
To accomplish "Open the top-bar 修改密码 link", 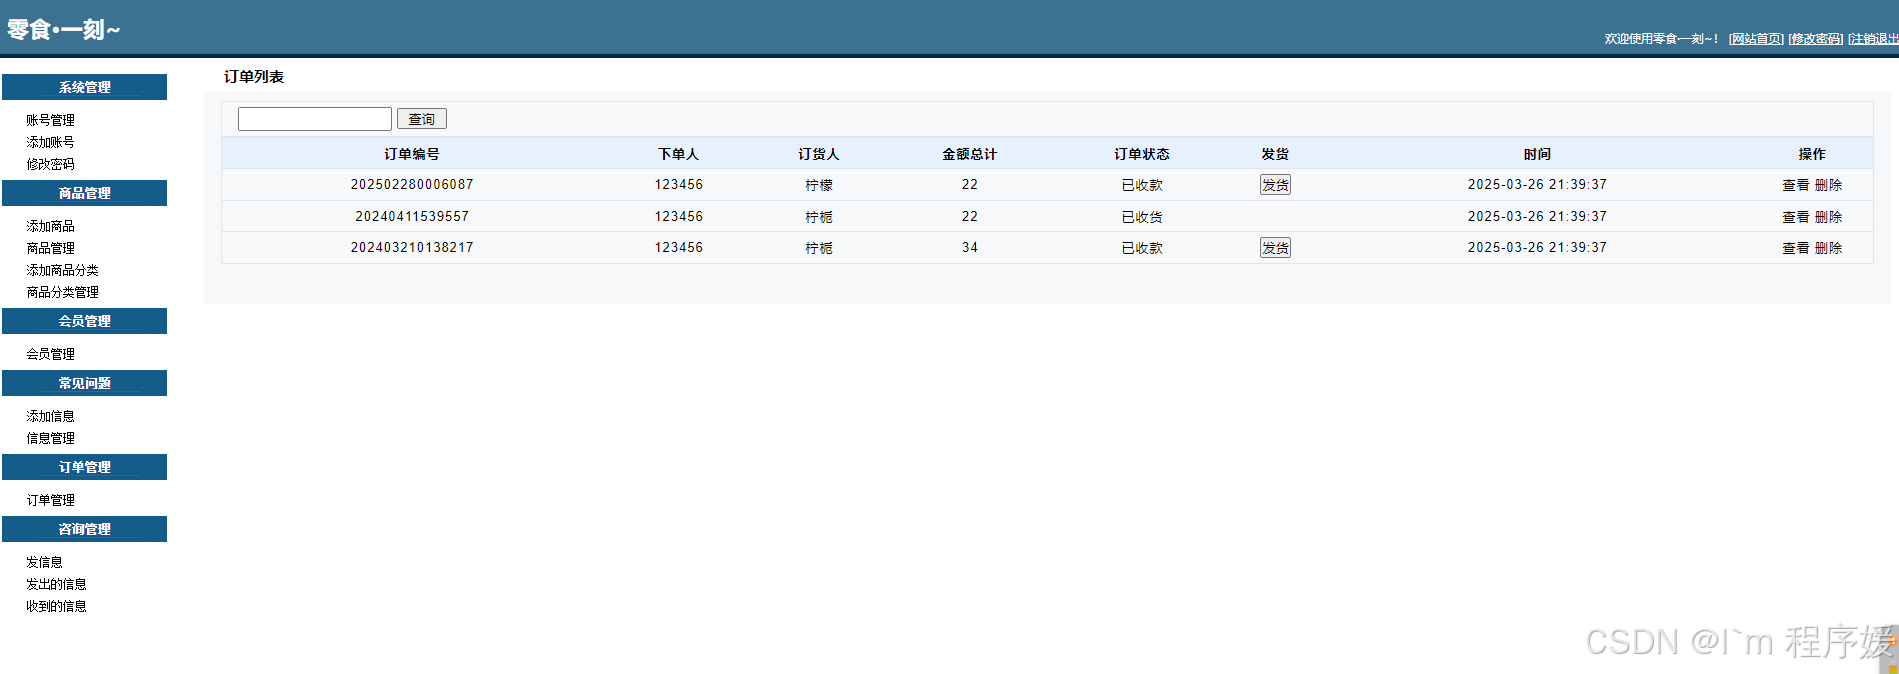I will coord(1815,39).
